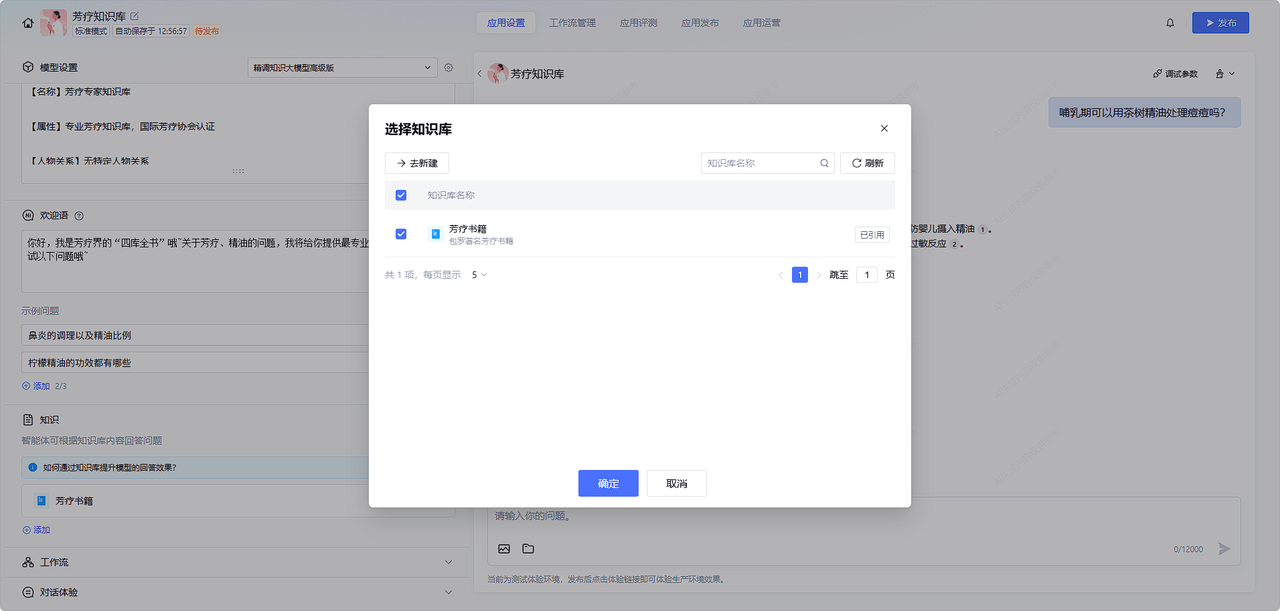Click the 已引用 tag
The height and width of the screenshot is (611, 1280).
872,235
